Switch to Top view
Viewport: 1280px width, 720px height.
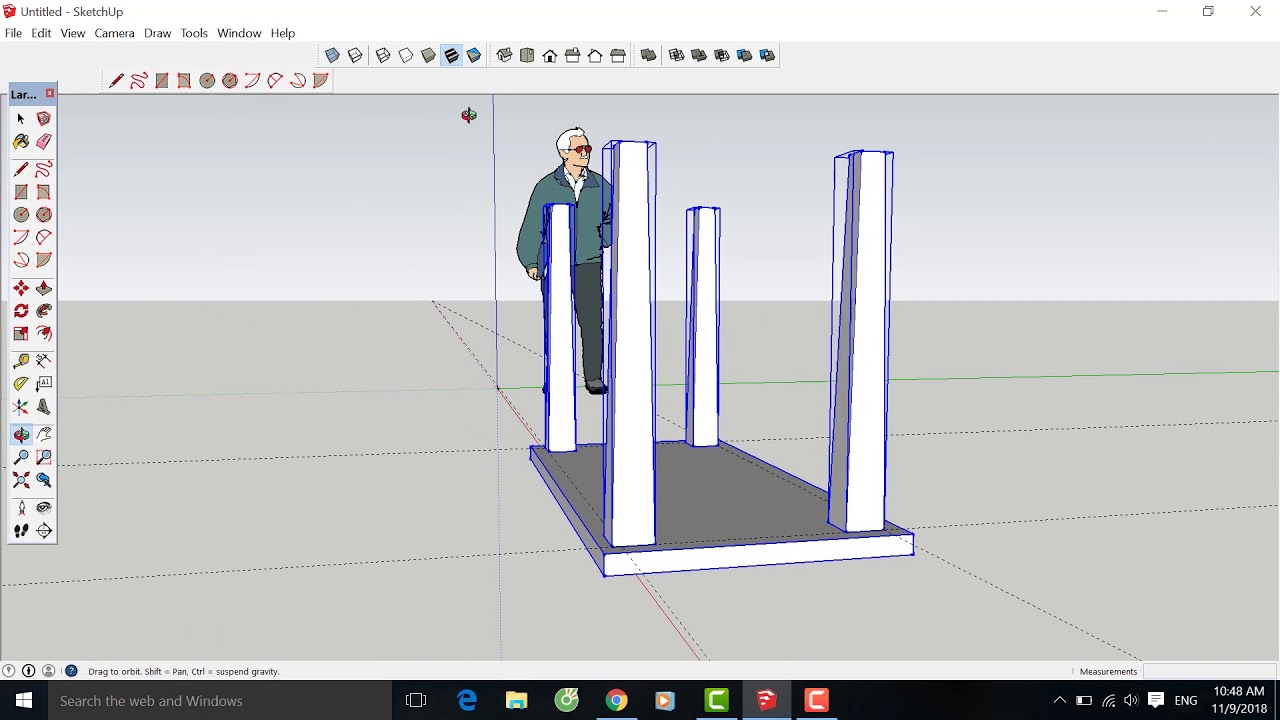click(527, 56)
